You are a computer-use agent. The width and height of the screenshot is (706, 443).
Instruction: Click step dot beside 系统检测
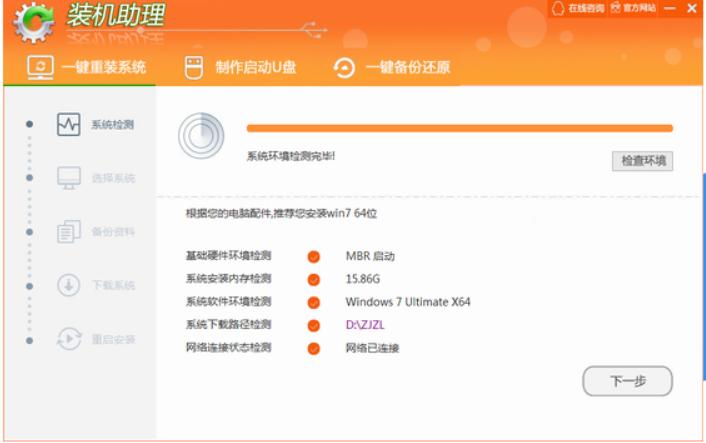coord(30,124)
